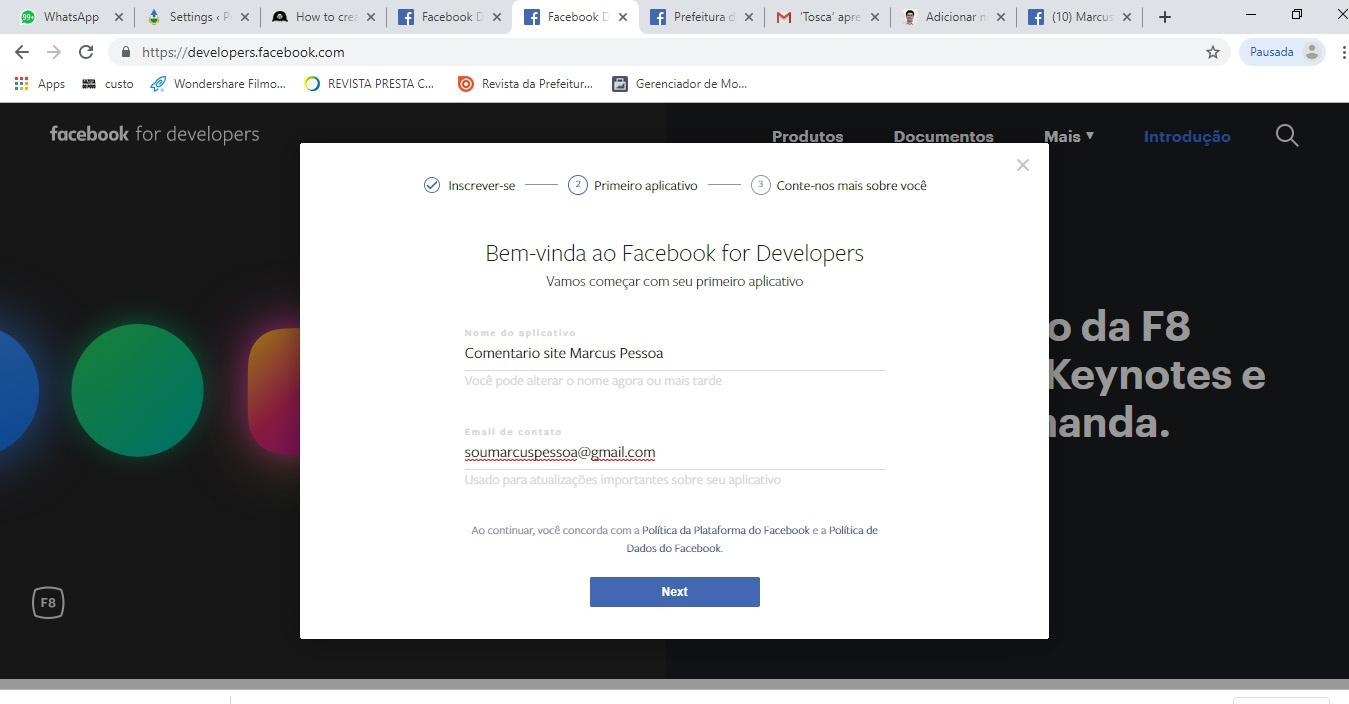
Task: Click the facebook for developers logo
Action: point(154,134)
